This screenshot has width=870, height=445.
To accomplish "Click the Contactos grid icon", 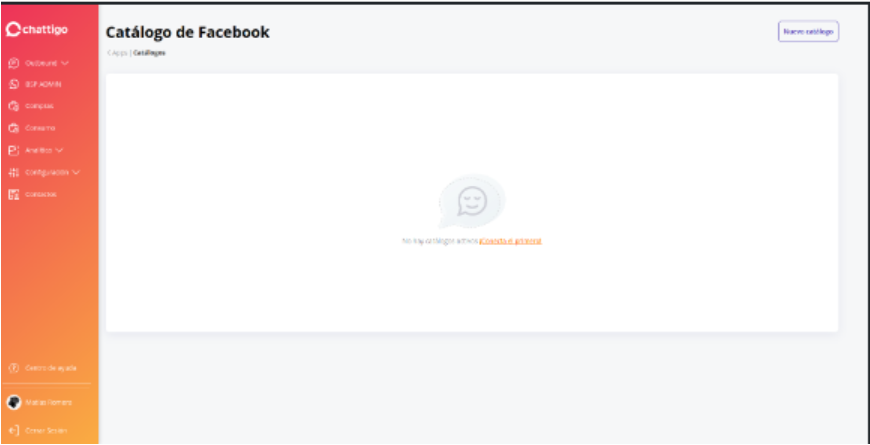I will click(14, 195).
